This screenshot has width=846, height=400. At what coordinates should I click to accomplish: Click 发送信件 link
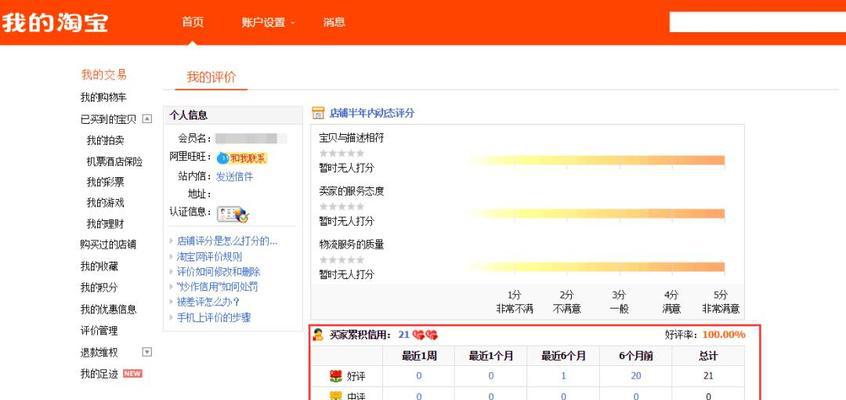(x=235, y=177)
